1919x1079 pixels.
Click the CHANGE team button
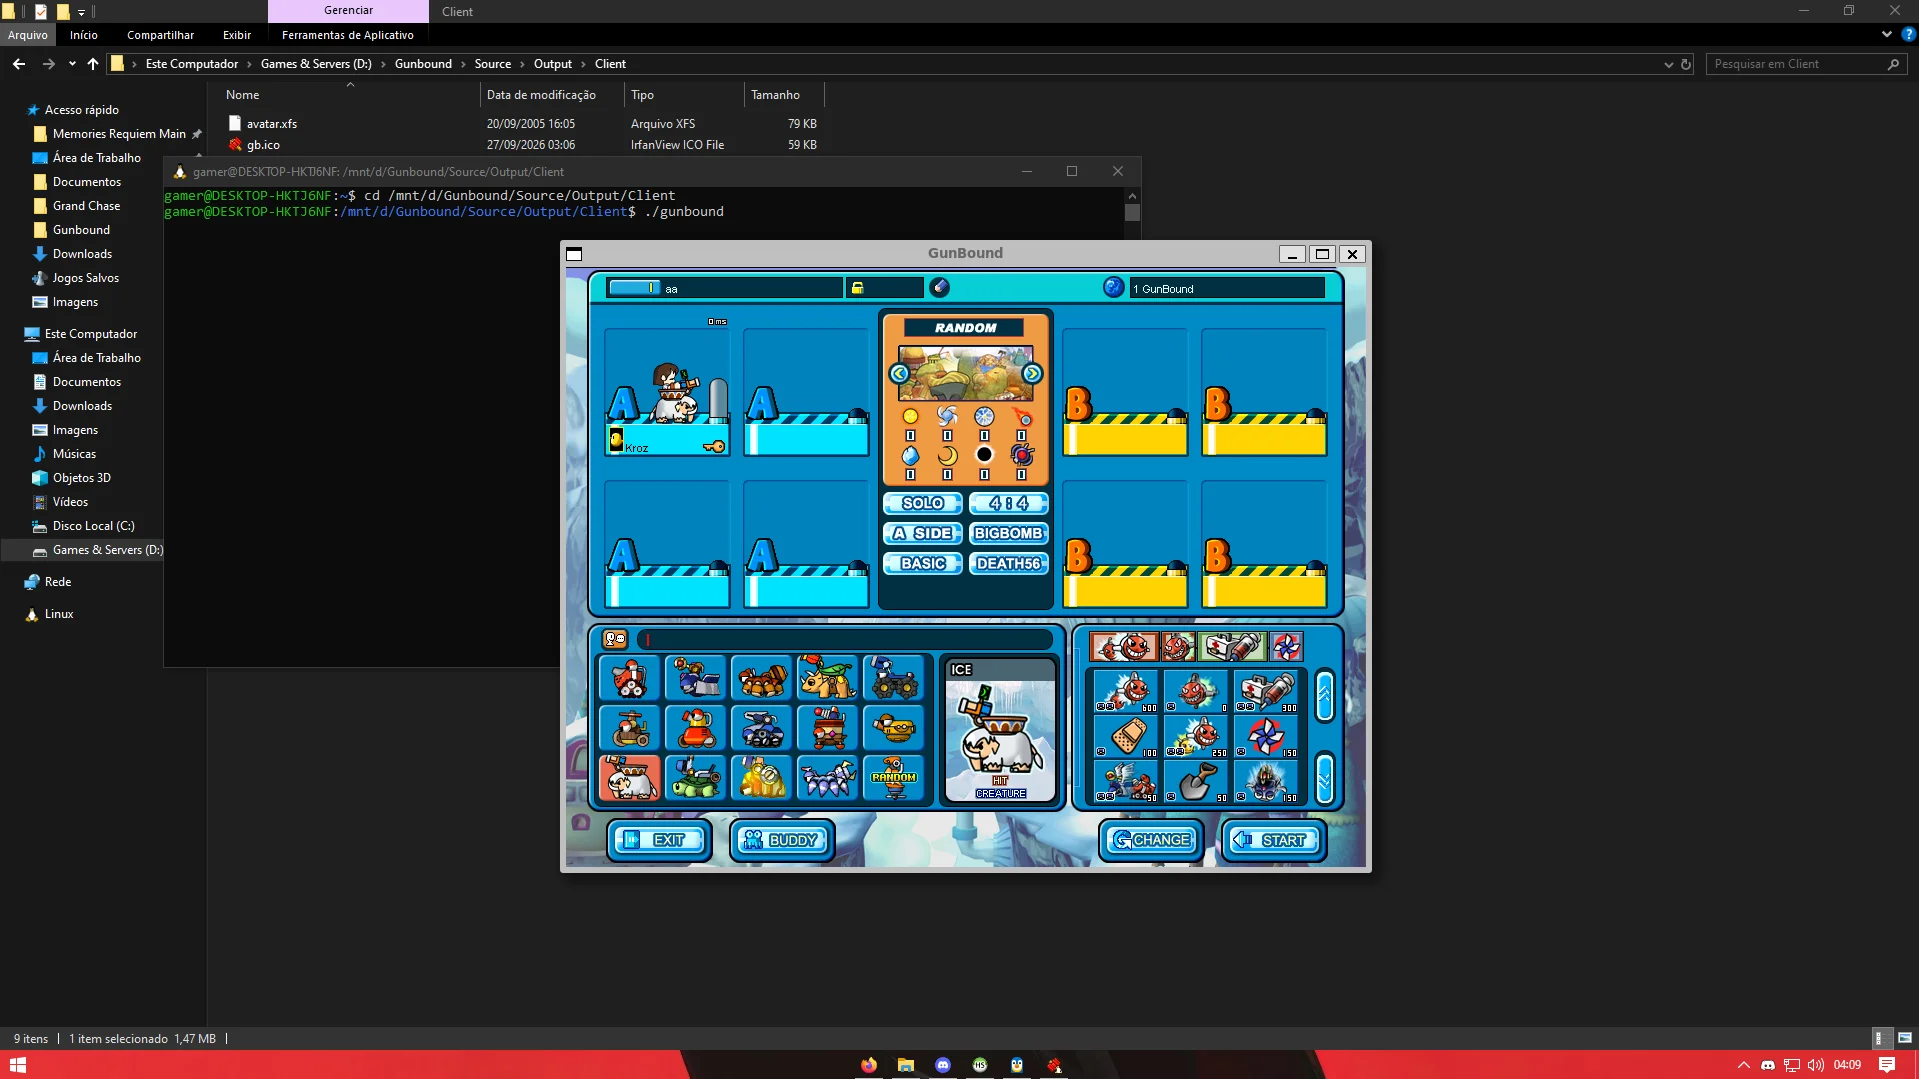click(x=1151, y=840)
